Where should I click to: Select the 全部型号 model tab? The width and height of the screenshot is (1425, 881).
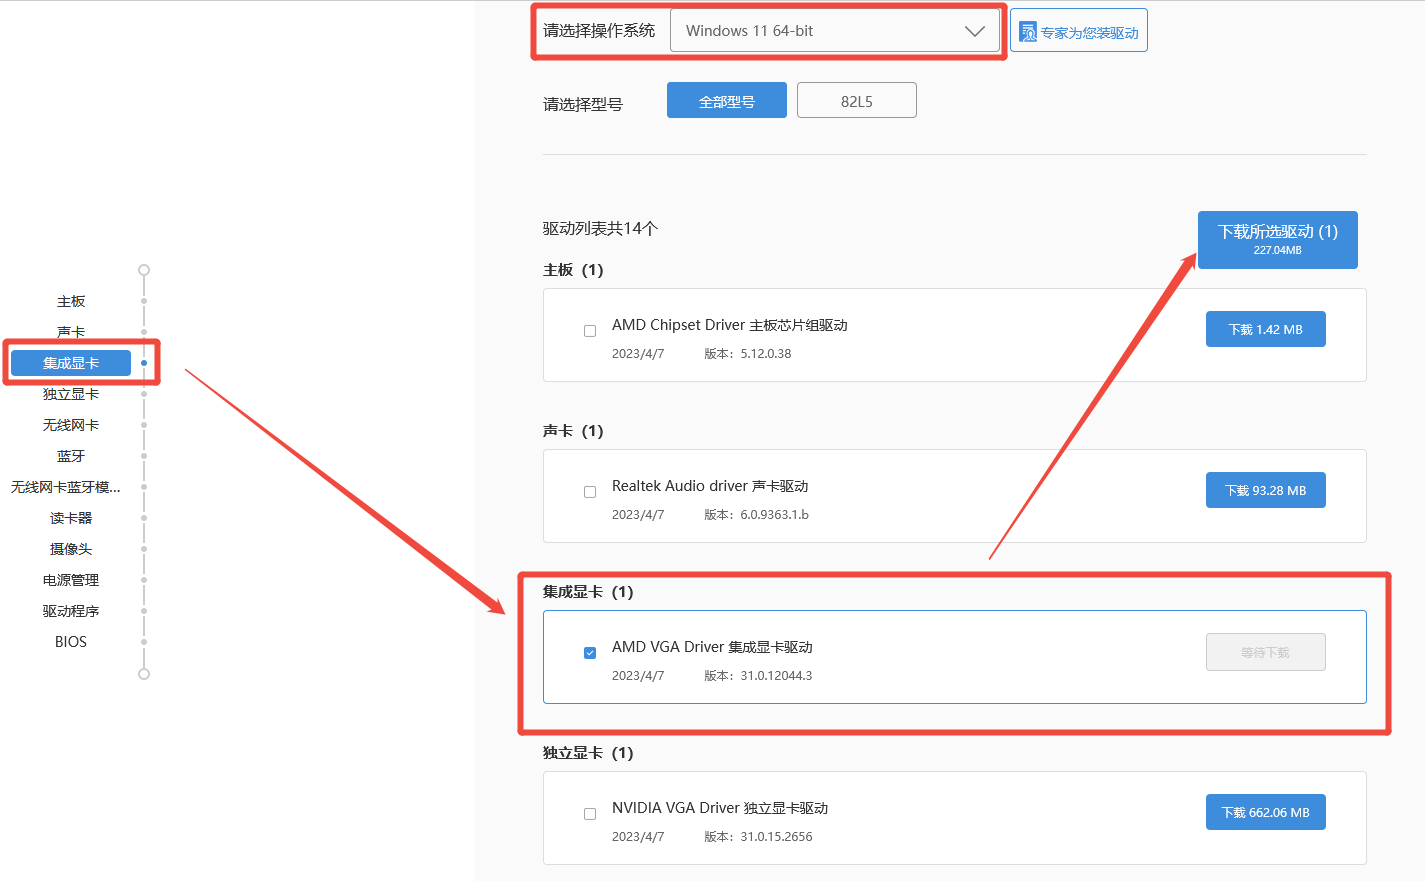[x=726, y=101]
